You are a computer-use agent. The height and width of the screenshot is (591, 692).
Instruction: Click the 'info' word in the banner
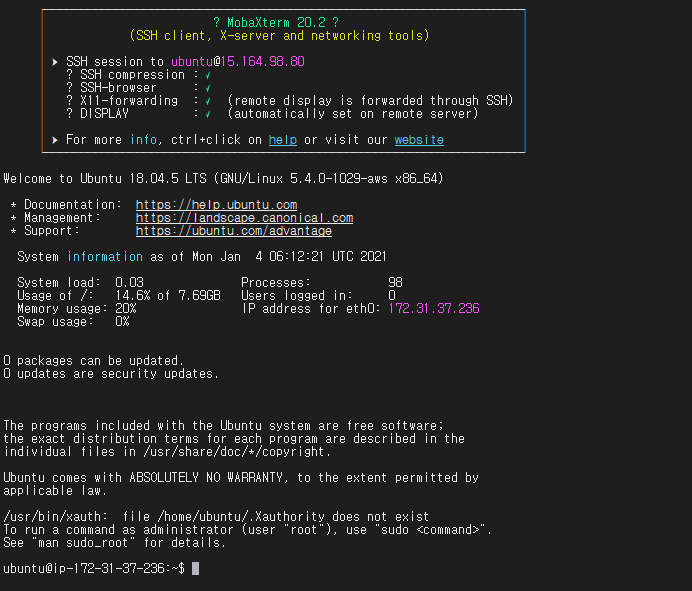click(x=143, y=140)
